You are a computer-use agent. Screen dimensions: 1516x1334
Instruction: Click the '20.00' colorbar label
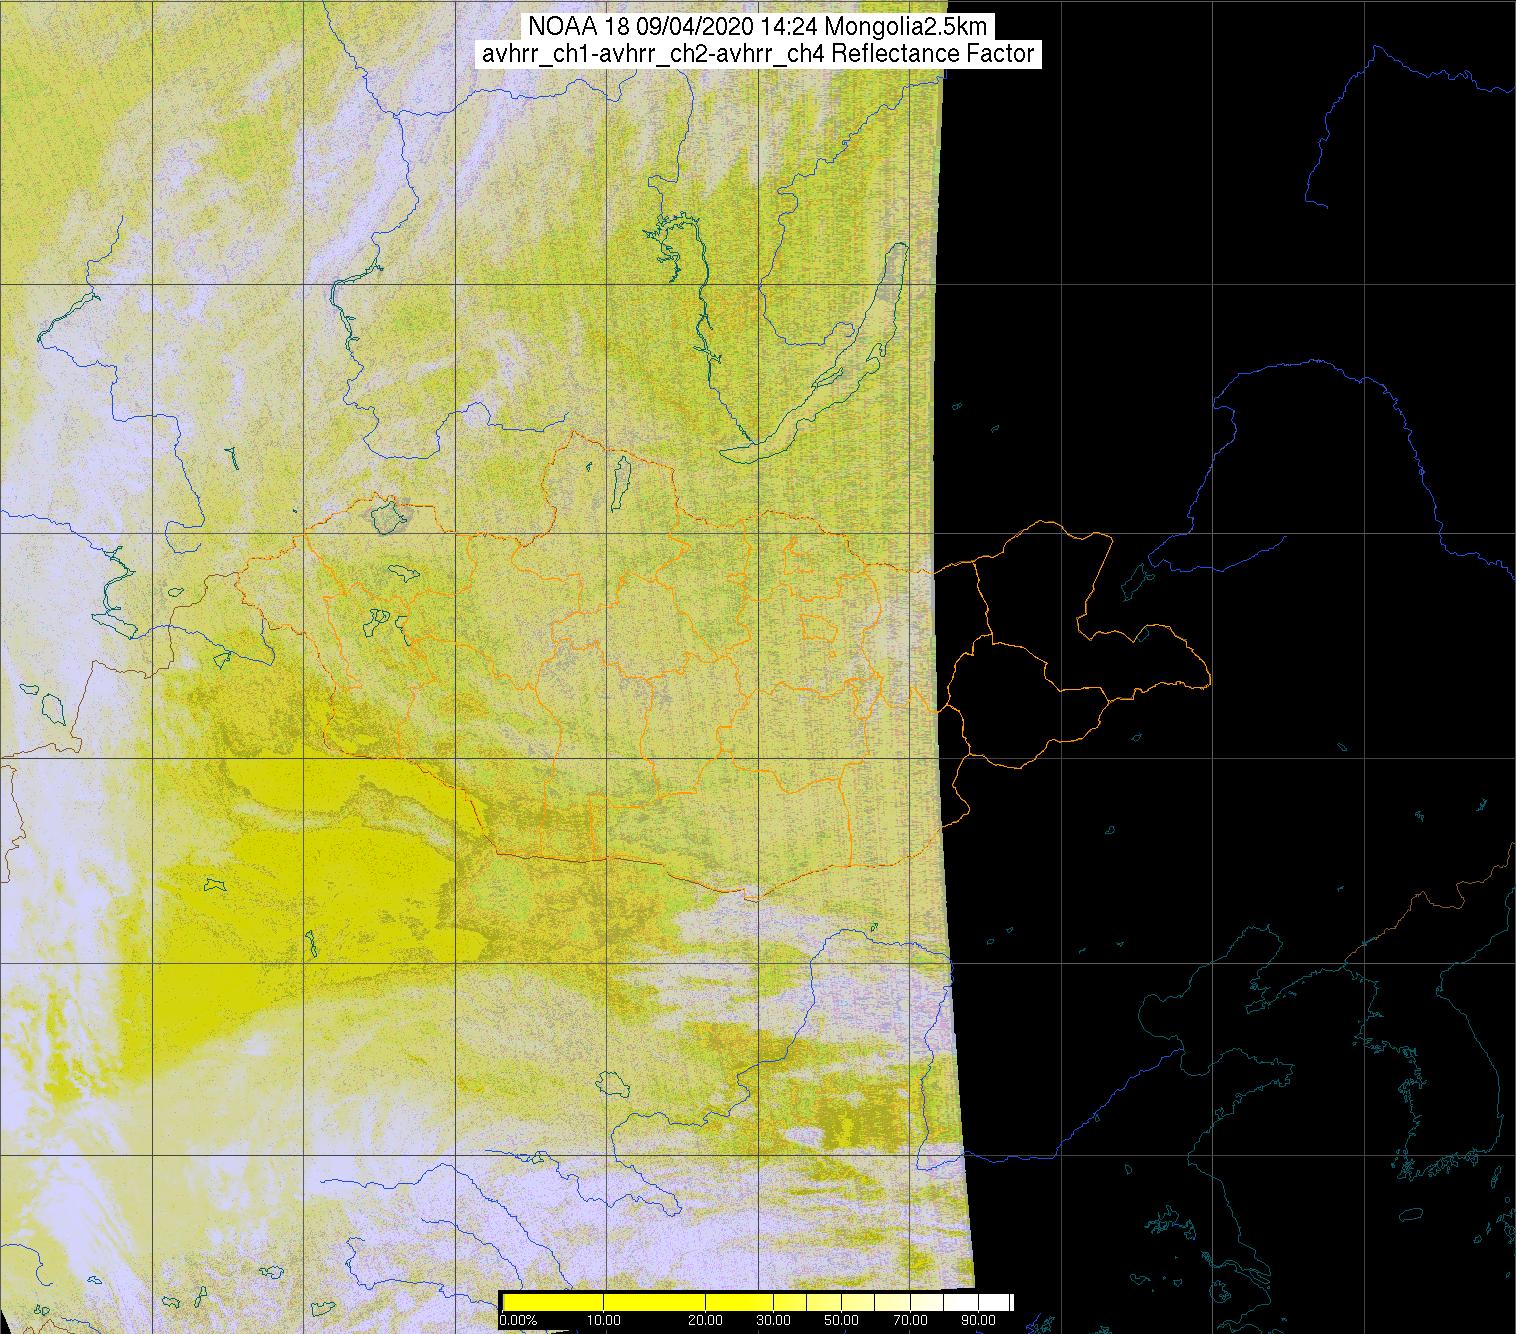[705, 1320]
